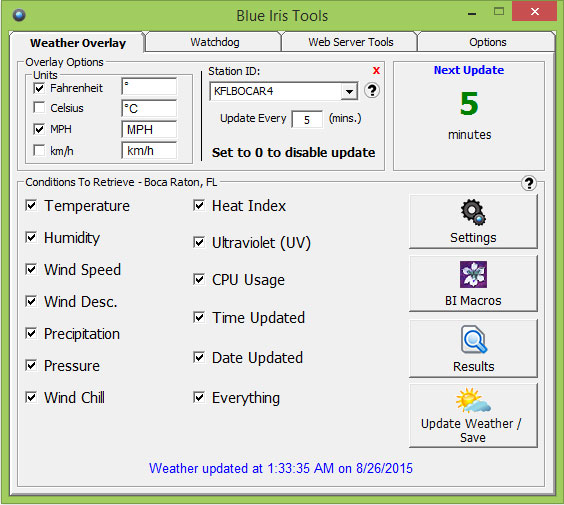Click the Conditions To Retrieve help icon
The image size is (564, 505).
529,183
